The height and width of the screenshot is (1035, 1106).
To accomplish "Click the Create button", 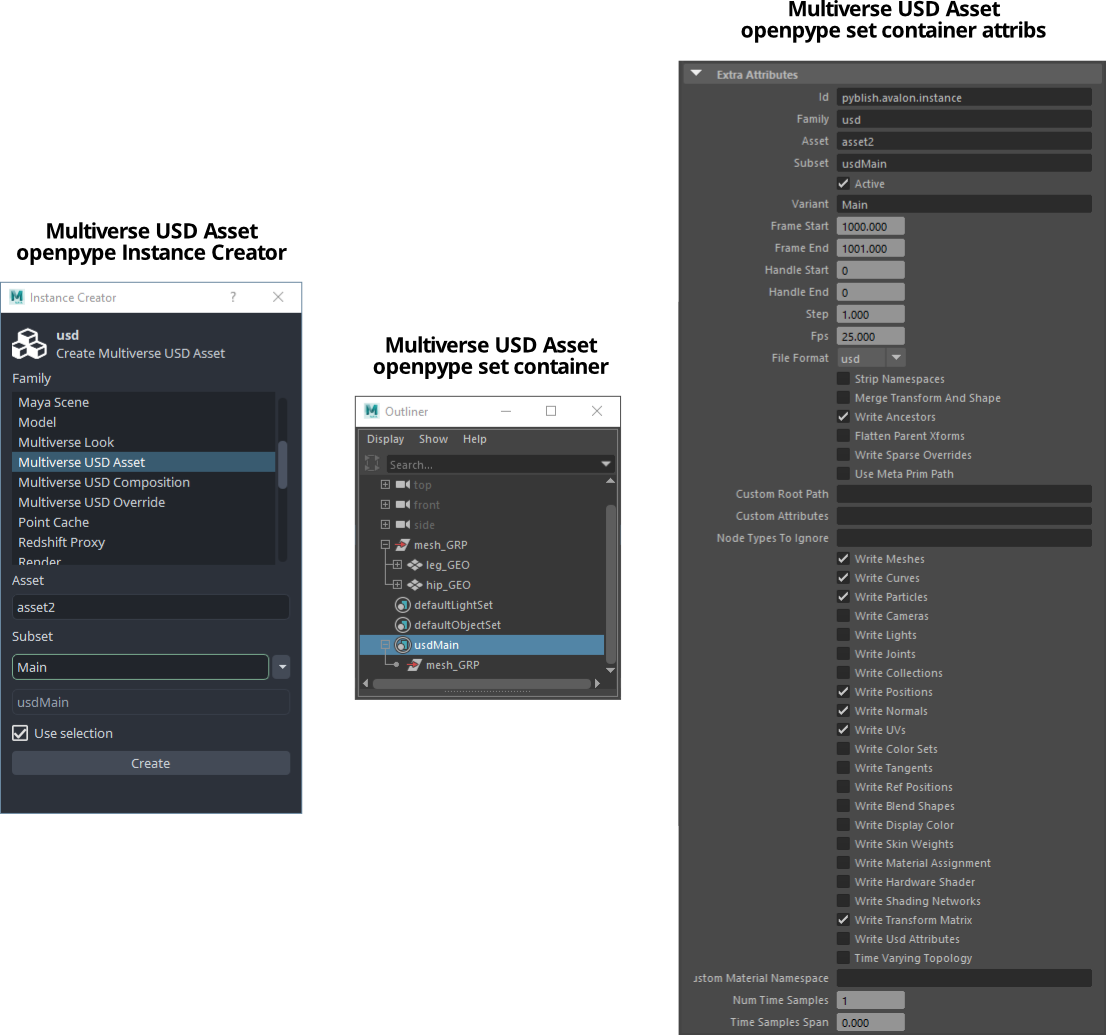I will [151, 763].
